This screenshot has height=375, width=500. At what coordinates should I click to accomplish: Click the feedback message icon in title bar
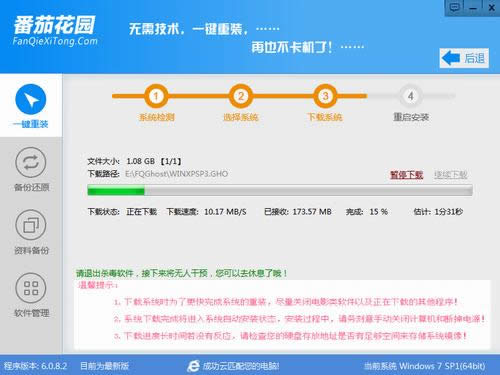pyautogui.click(x=455, y=7)
